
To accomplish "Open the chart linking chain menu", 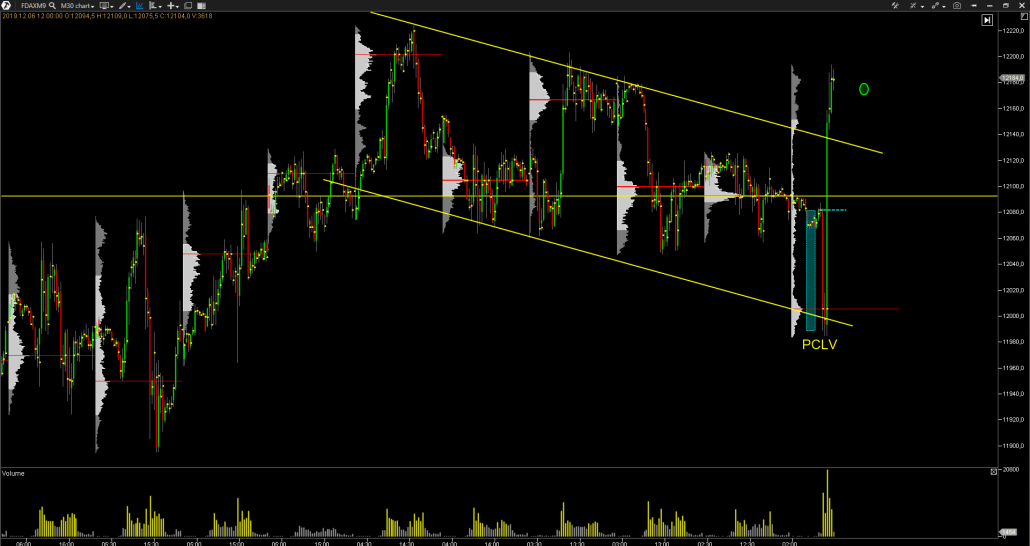I will (935, 6).
